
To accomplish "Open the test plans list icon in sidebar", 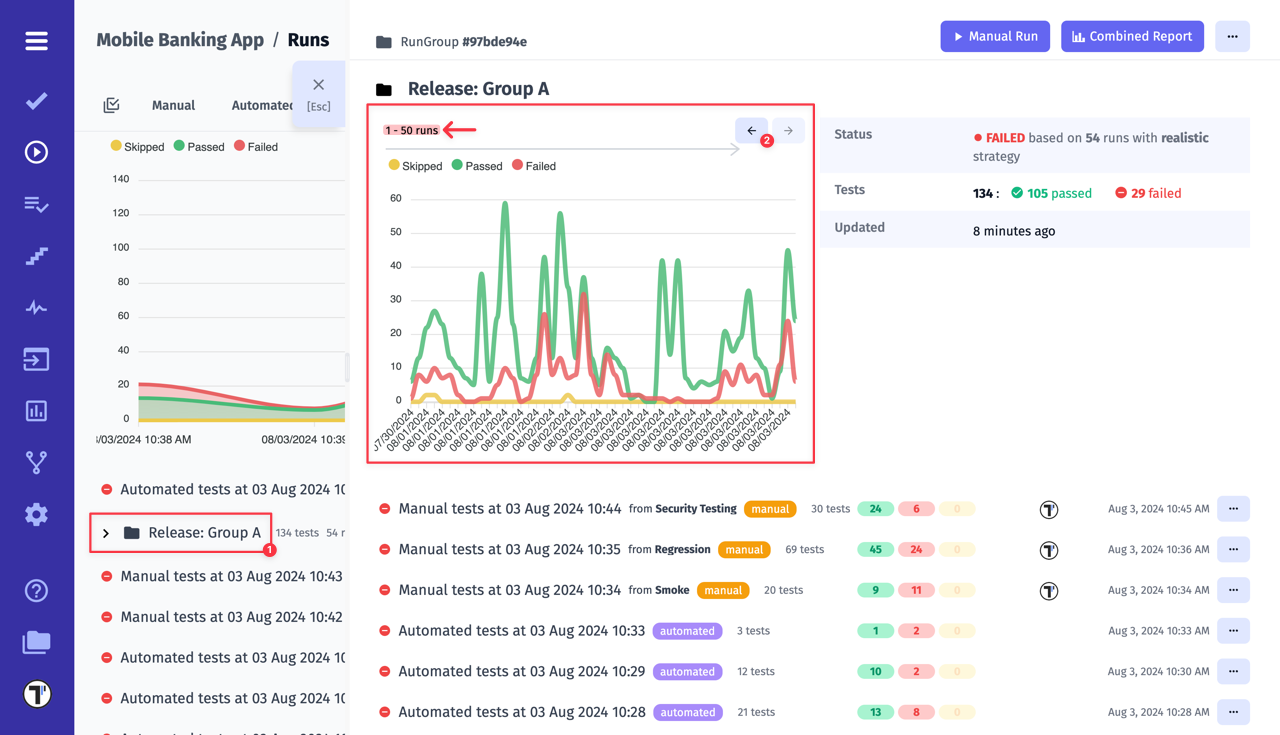I will point(36,204).
